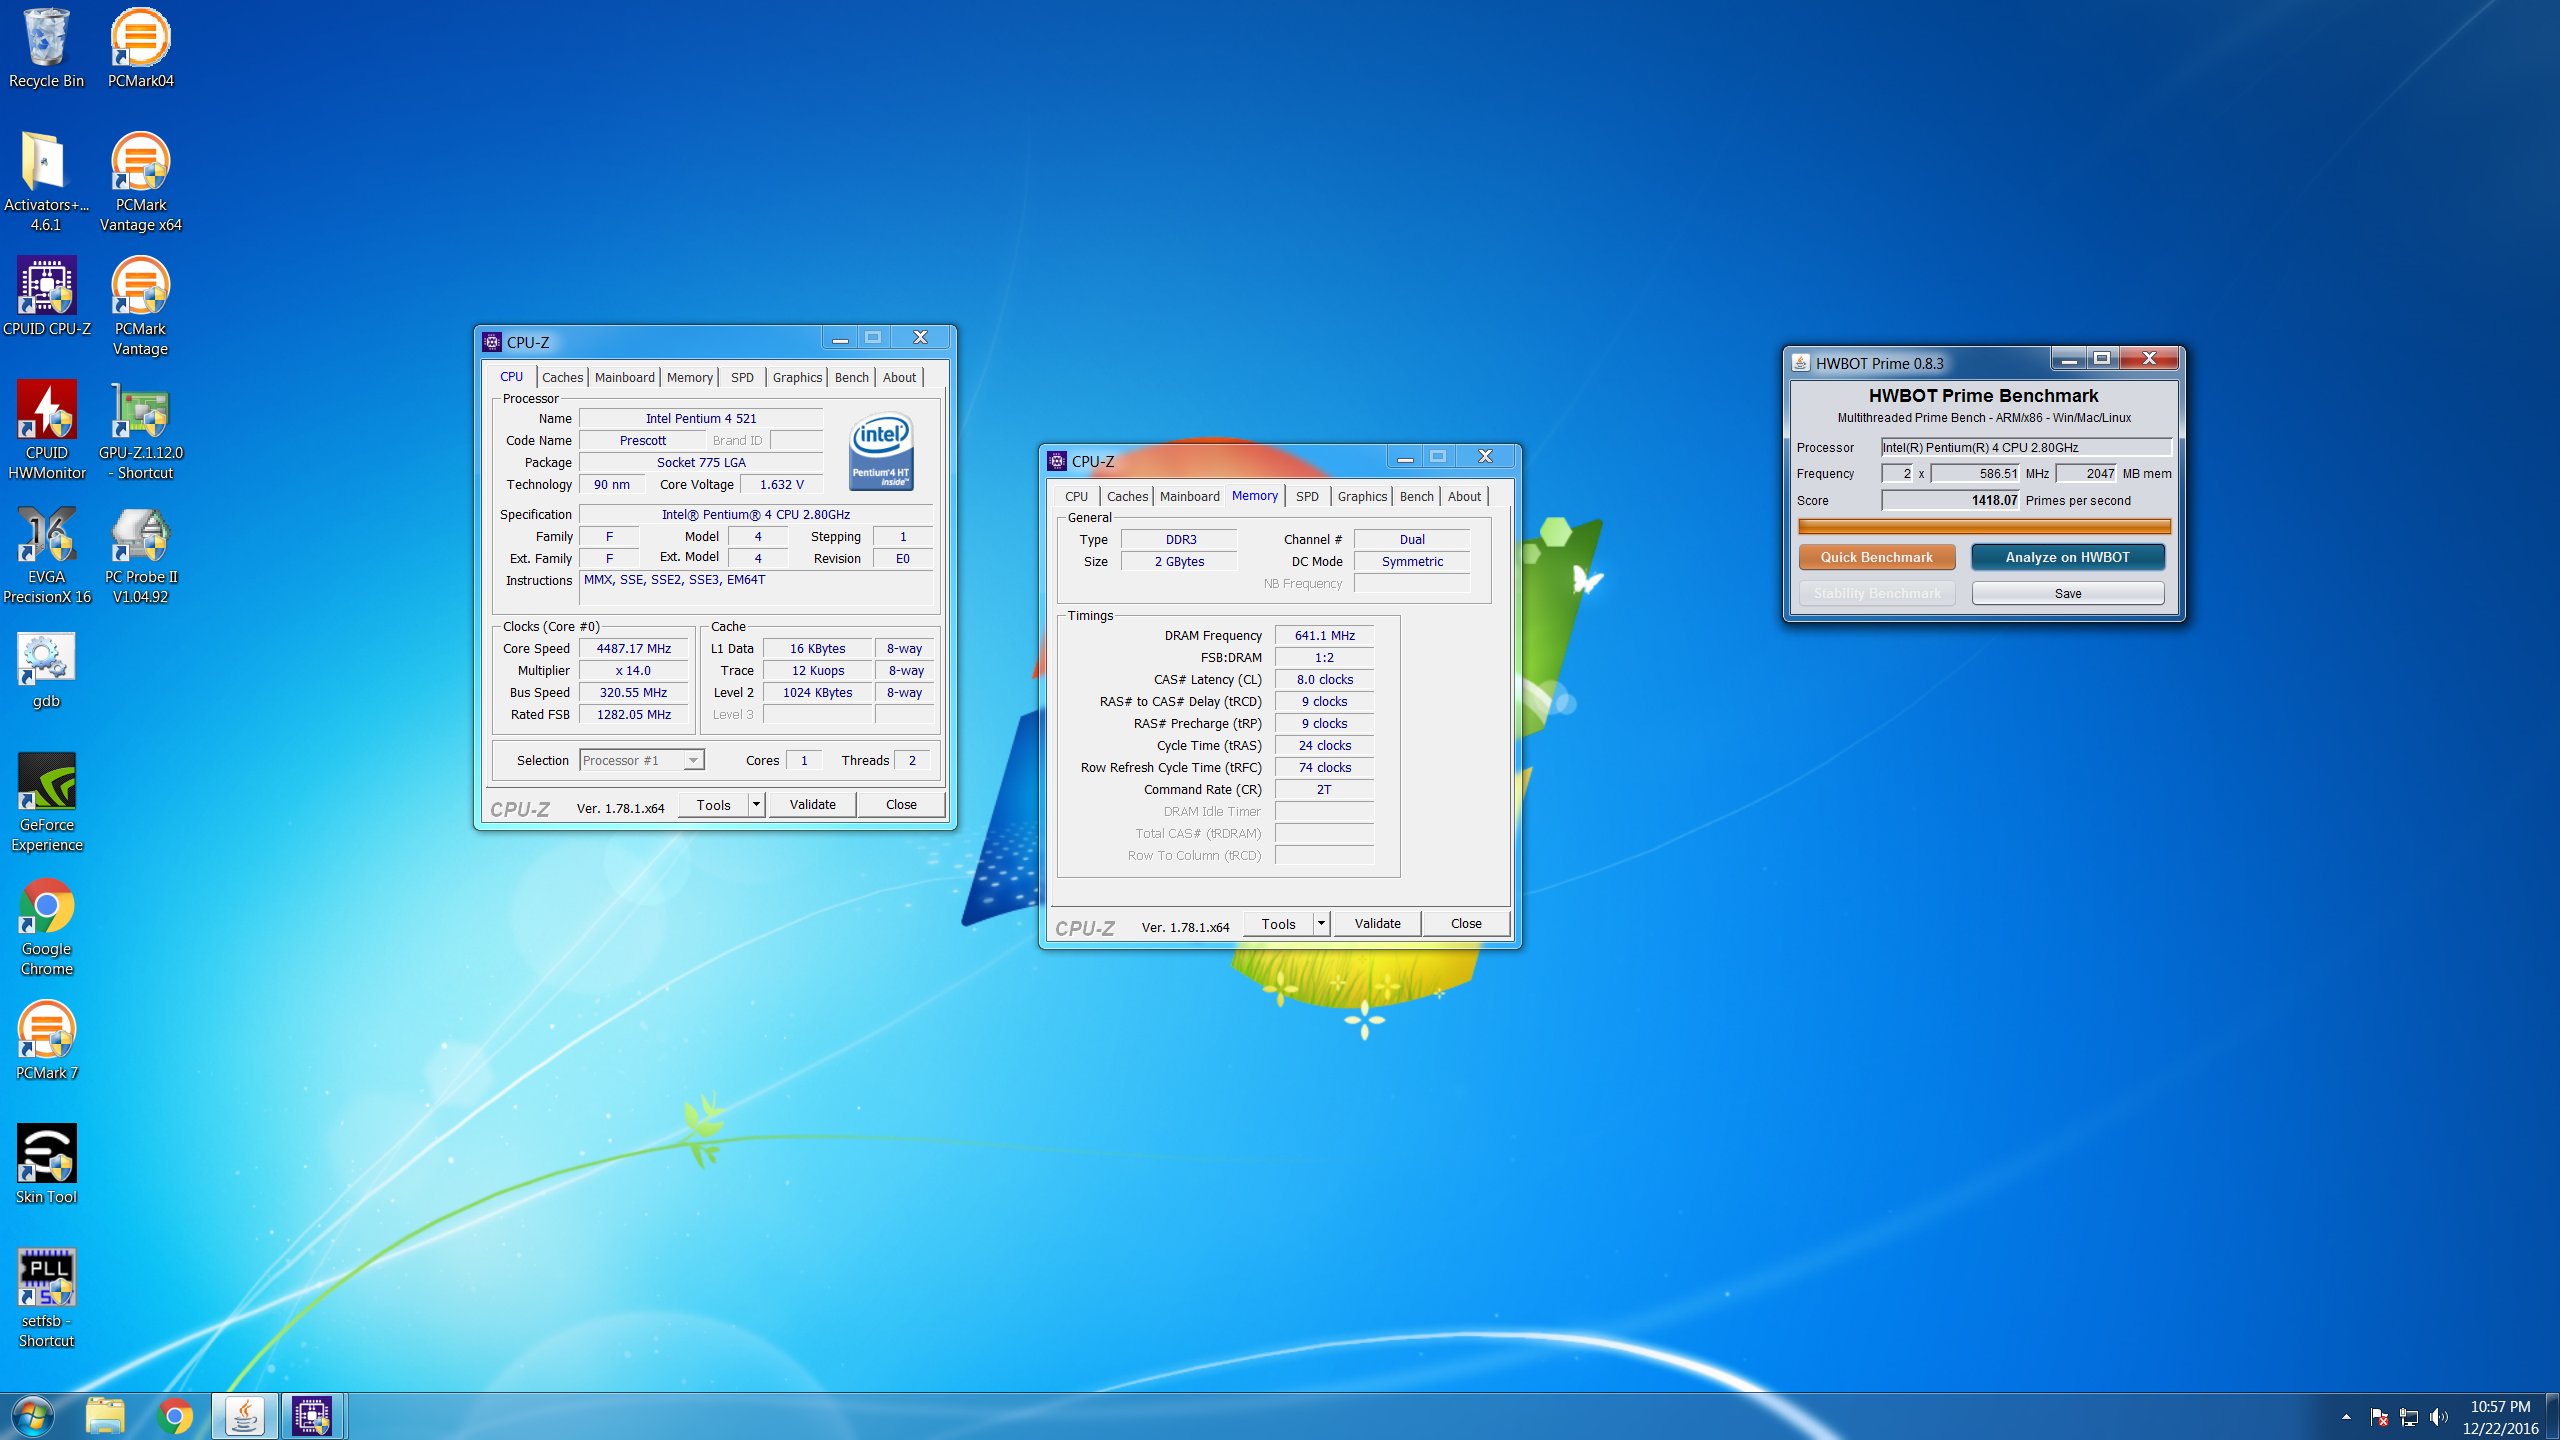Click Analyze on HWBOT button
The height and width of the screenshot is (1440, 2560).
(2067, 557)
